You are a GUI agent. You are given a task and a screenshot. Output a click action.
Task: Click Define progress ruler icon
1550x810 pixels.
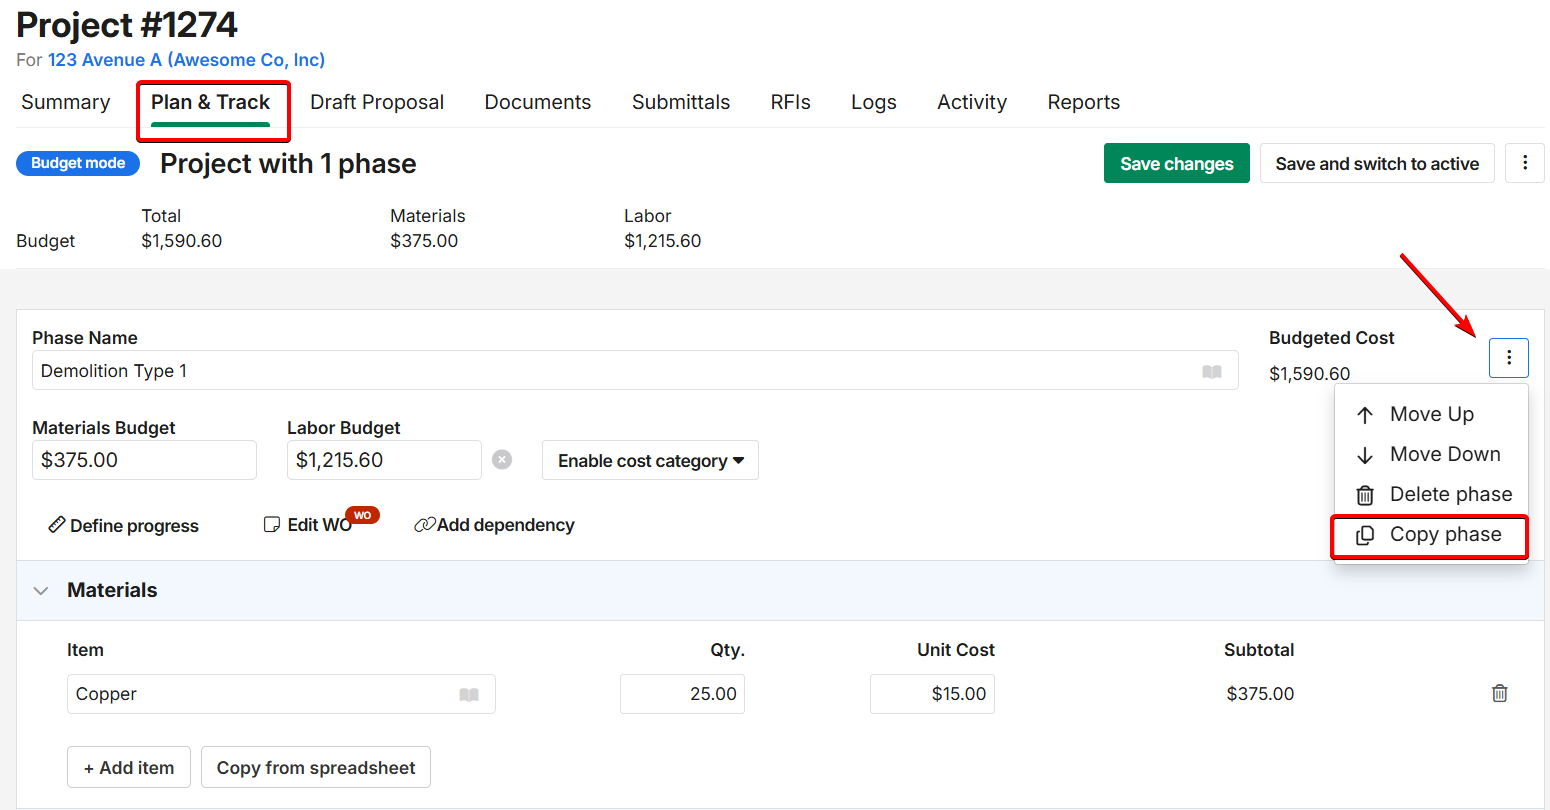pos(57,525)
